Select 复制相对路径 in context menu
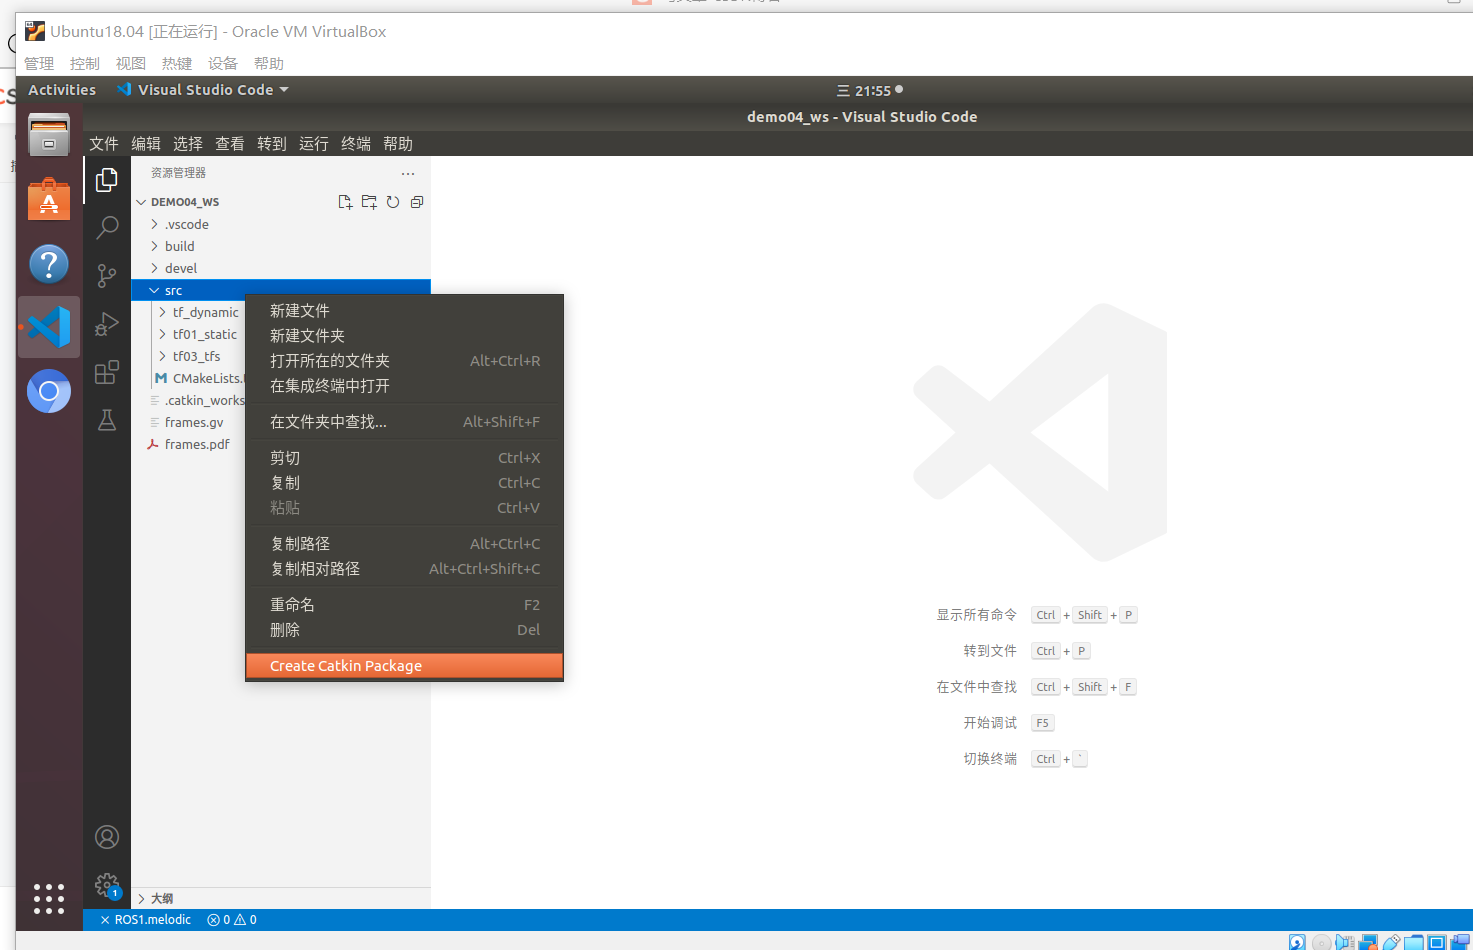Viewport: 1473px width, 950px height. click(x=404, y=569)
